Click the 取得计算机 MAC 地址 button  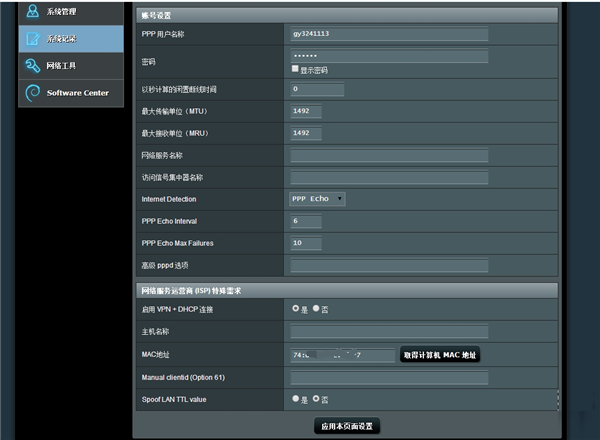coord(440,355)
